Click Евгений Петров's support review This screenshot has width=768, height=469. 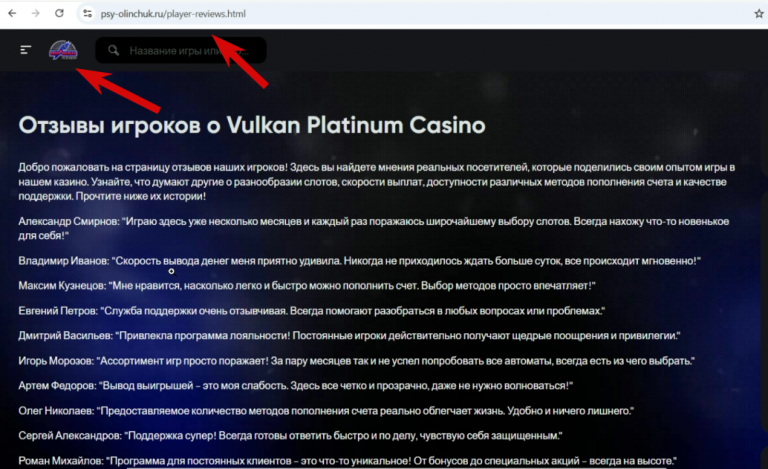pyautogui.click(x=312, y=311)
